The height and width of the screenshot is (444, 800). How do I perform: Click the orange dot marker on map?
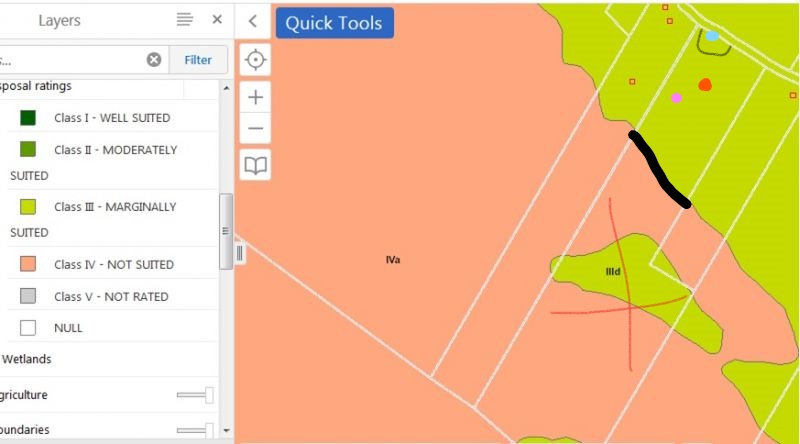(705, 85)
